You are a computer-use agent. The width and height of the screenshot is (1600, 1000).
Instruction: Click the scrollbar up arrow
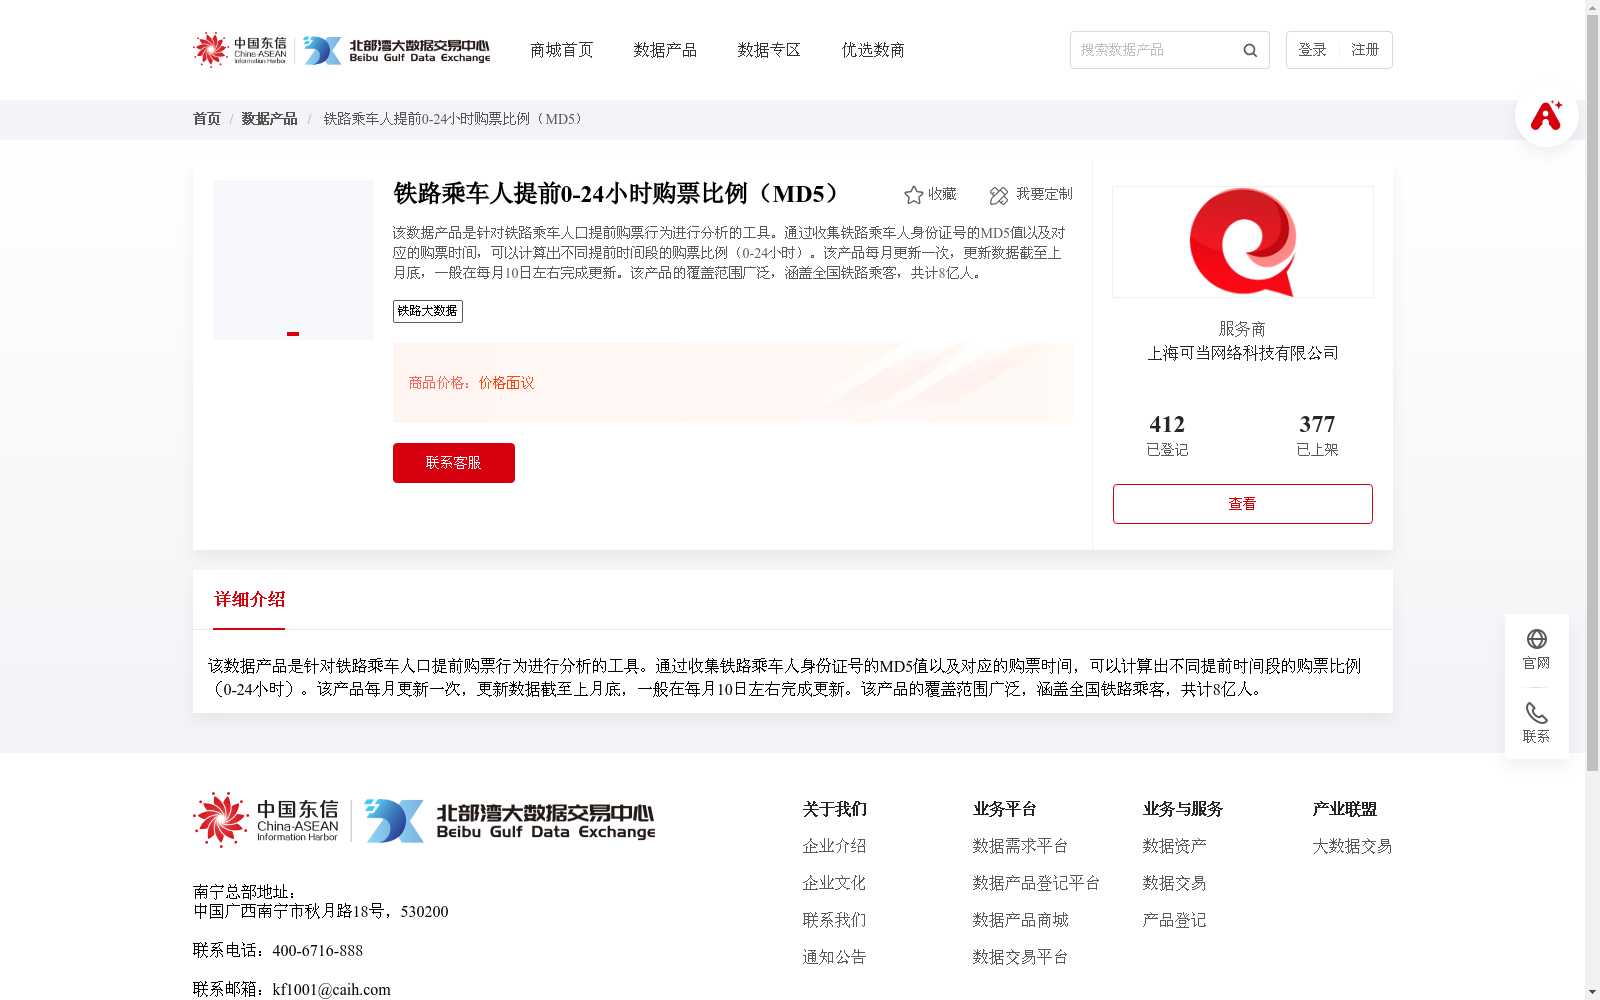1592,7
